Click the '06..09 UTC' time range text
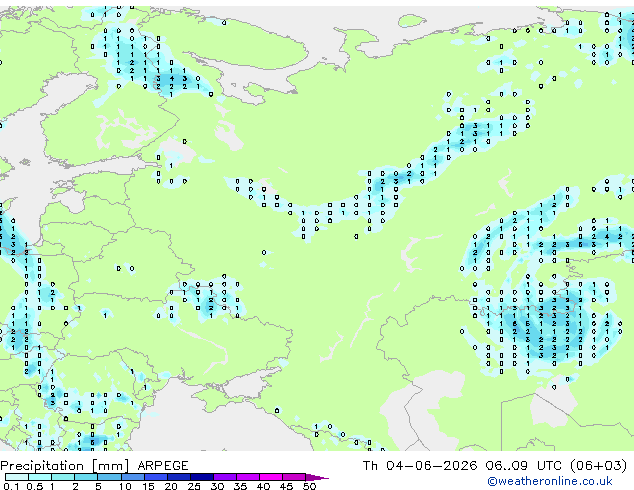 (x=524, y=466)
